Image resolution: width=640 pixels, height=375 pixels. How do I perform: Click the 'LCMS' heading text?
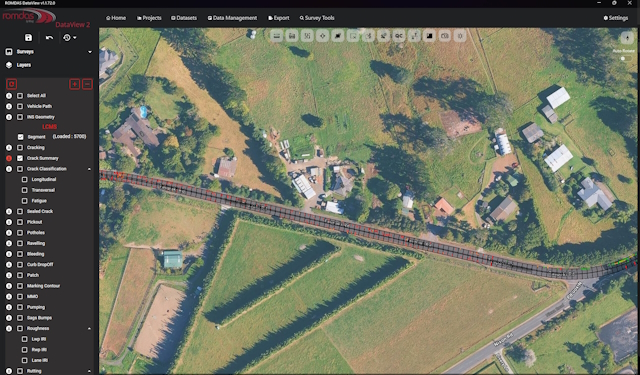pyautogui.click(x=49, y=127)
